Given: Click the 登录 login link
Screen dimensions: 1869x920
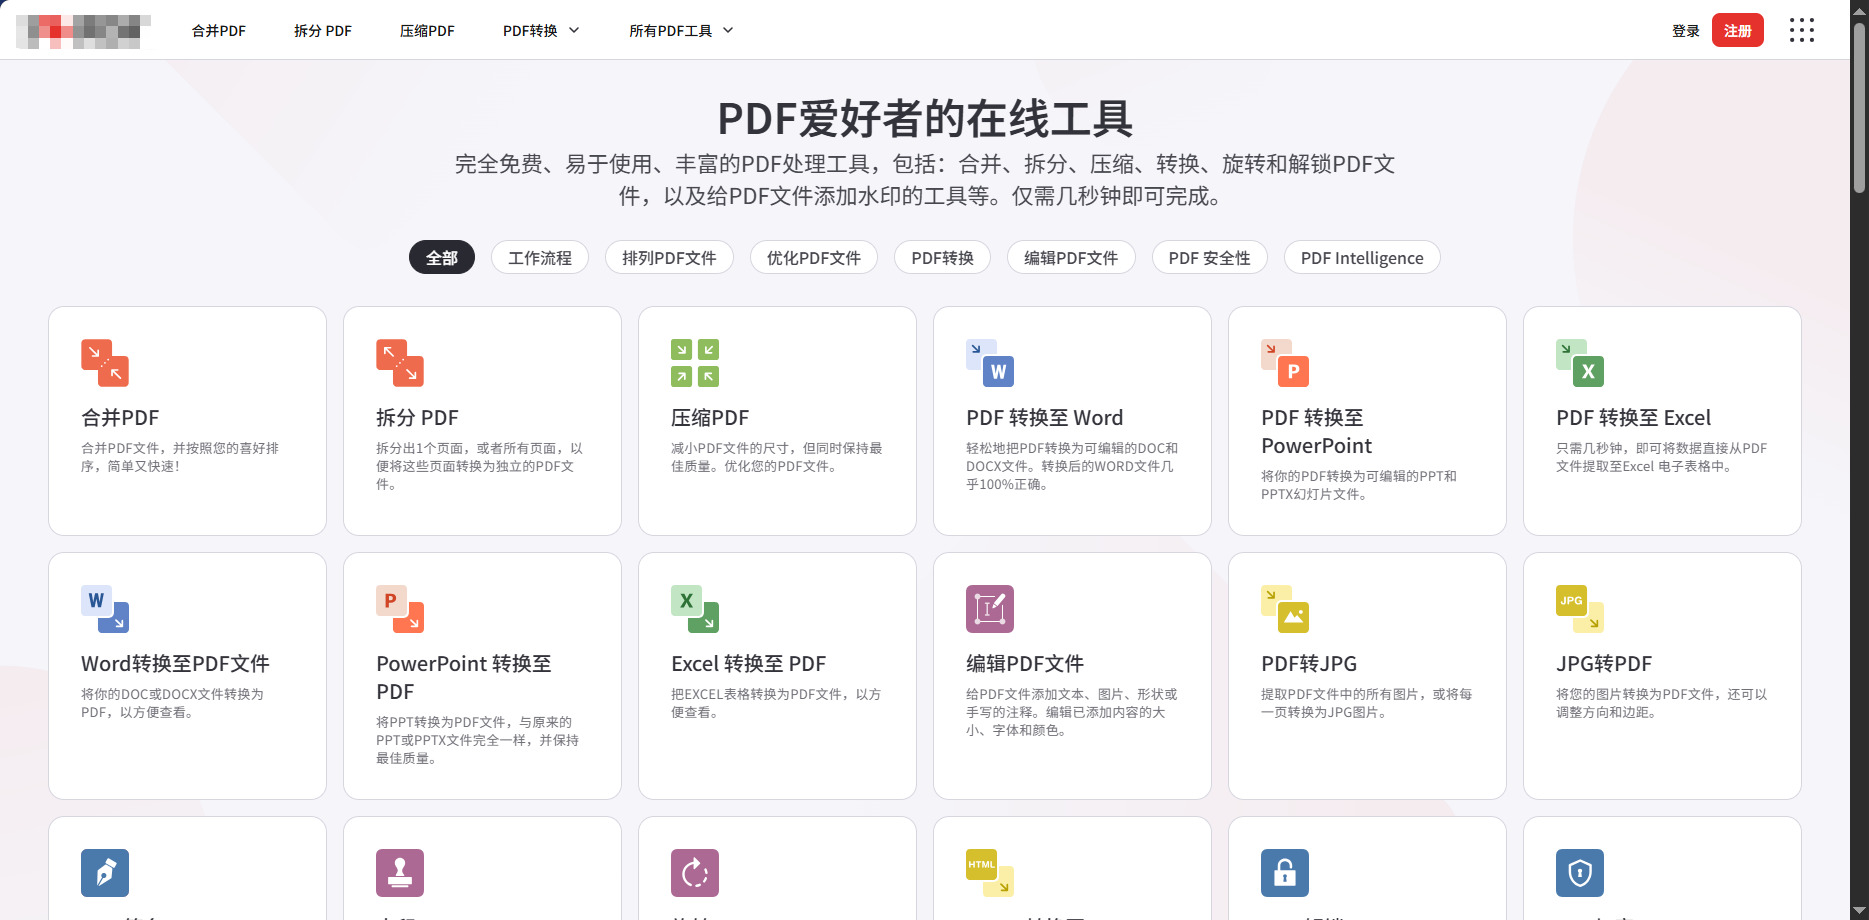Looking at the screenshot, I should 1686,31.
